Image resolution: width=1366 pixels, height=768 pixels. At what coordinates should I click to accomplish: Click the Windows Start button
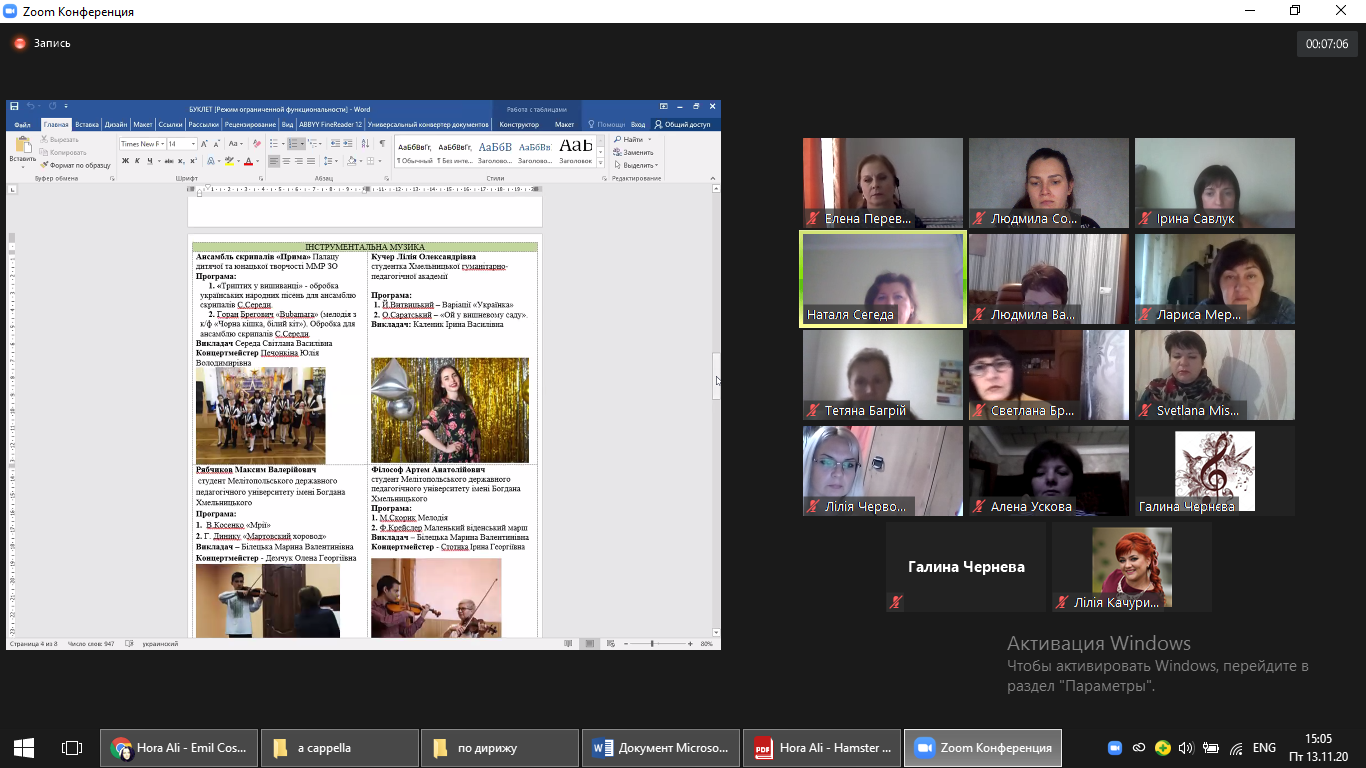(x=24, y=748)
